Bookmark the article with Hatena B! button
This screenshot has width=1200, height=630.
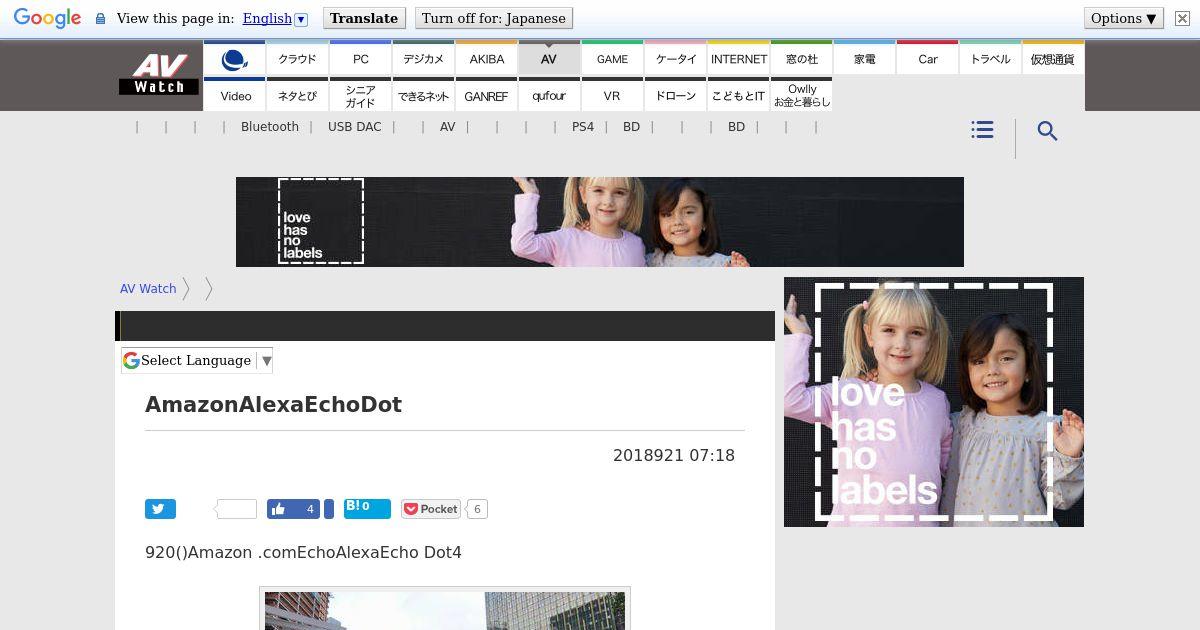367,508
